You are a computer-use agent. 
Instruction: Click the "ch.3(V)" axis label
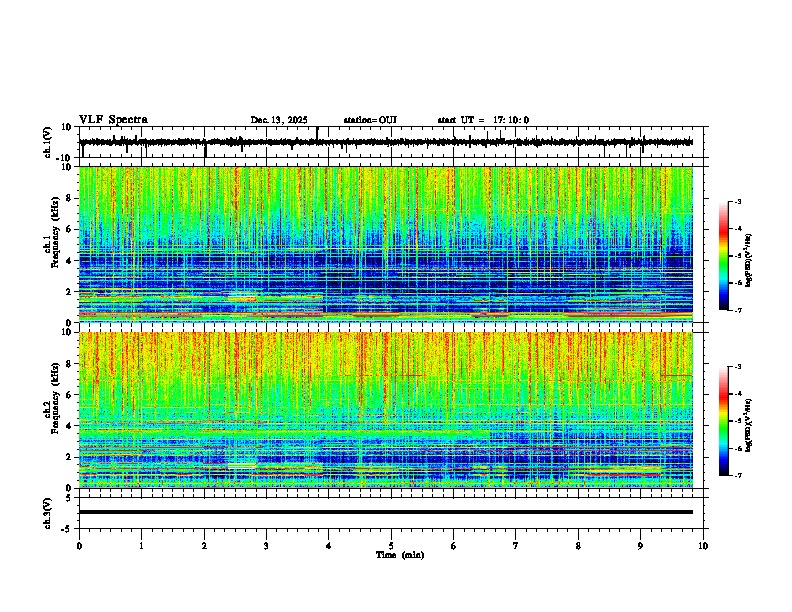point(48,513)
